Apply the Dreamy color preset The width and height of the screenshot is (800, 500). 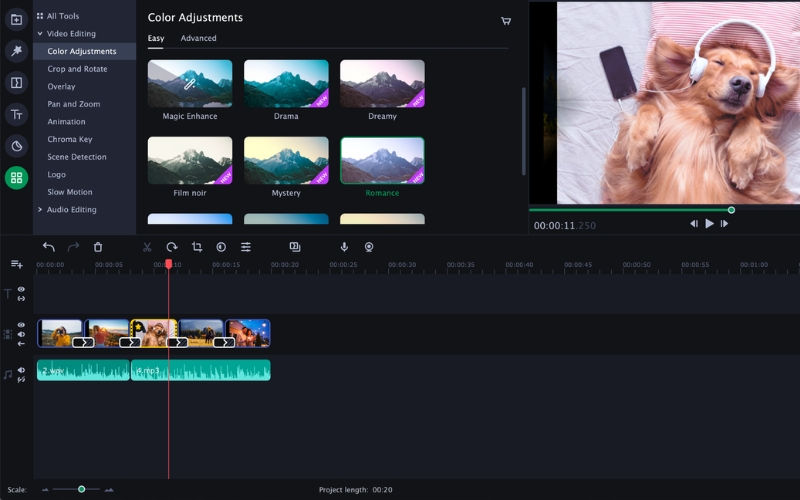pyautogui.click(x=382, y=84)
